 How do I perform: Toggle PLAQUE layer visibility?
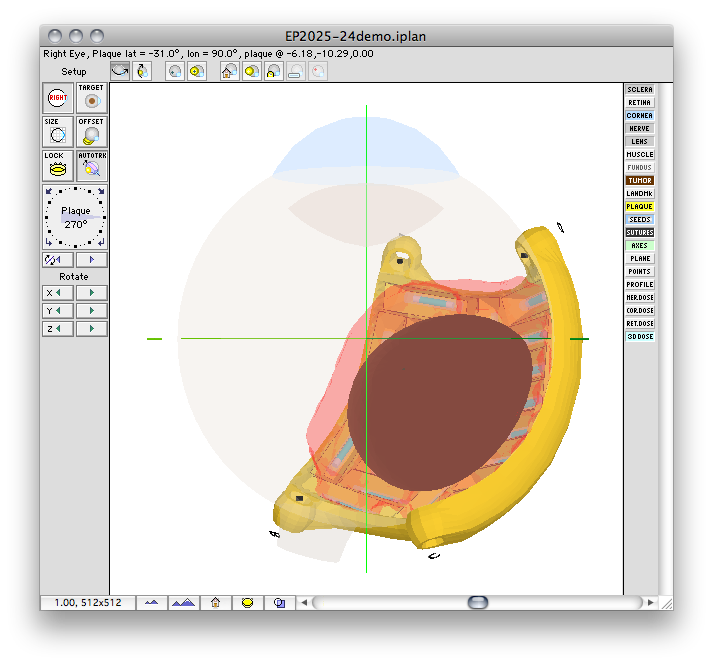pos(639,207)
